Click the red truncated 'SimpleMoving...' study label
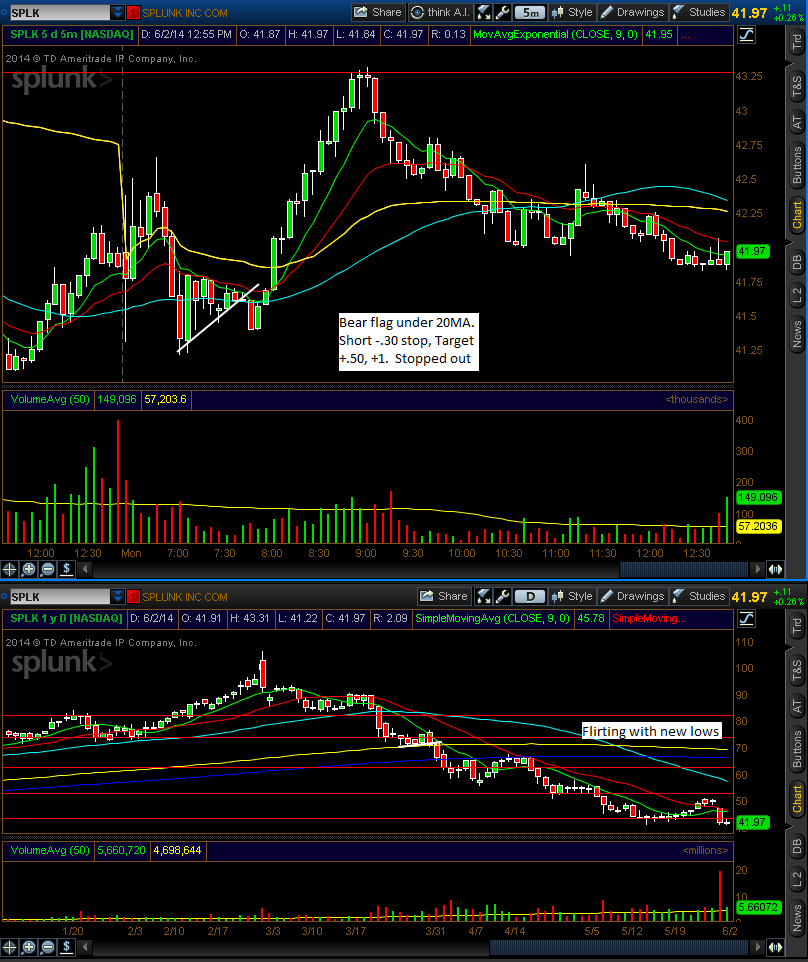The height and width of the screenshot is (962, 808). pos(649,618)
